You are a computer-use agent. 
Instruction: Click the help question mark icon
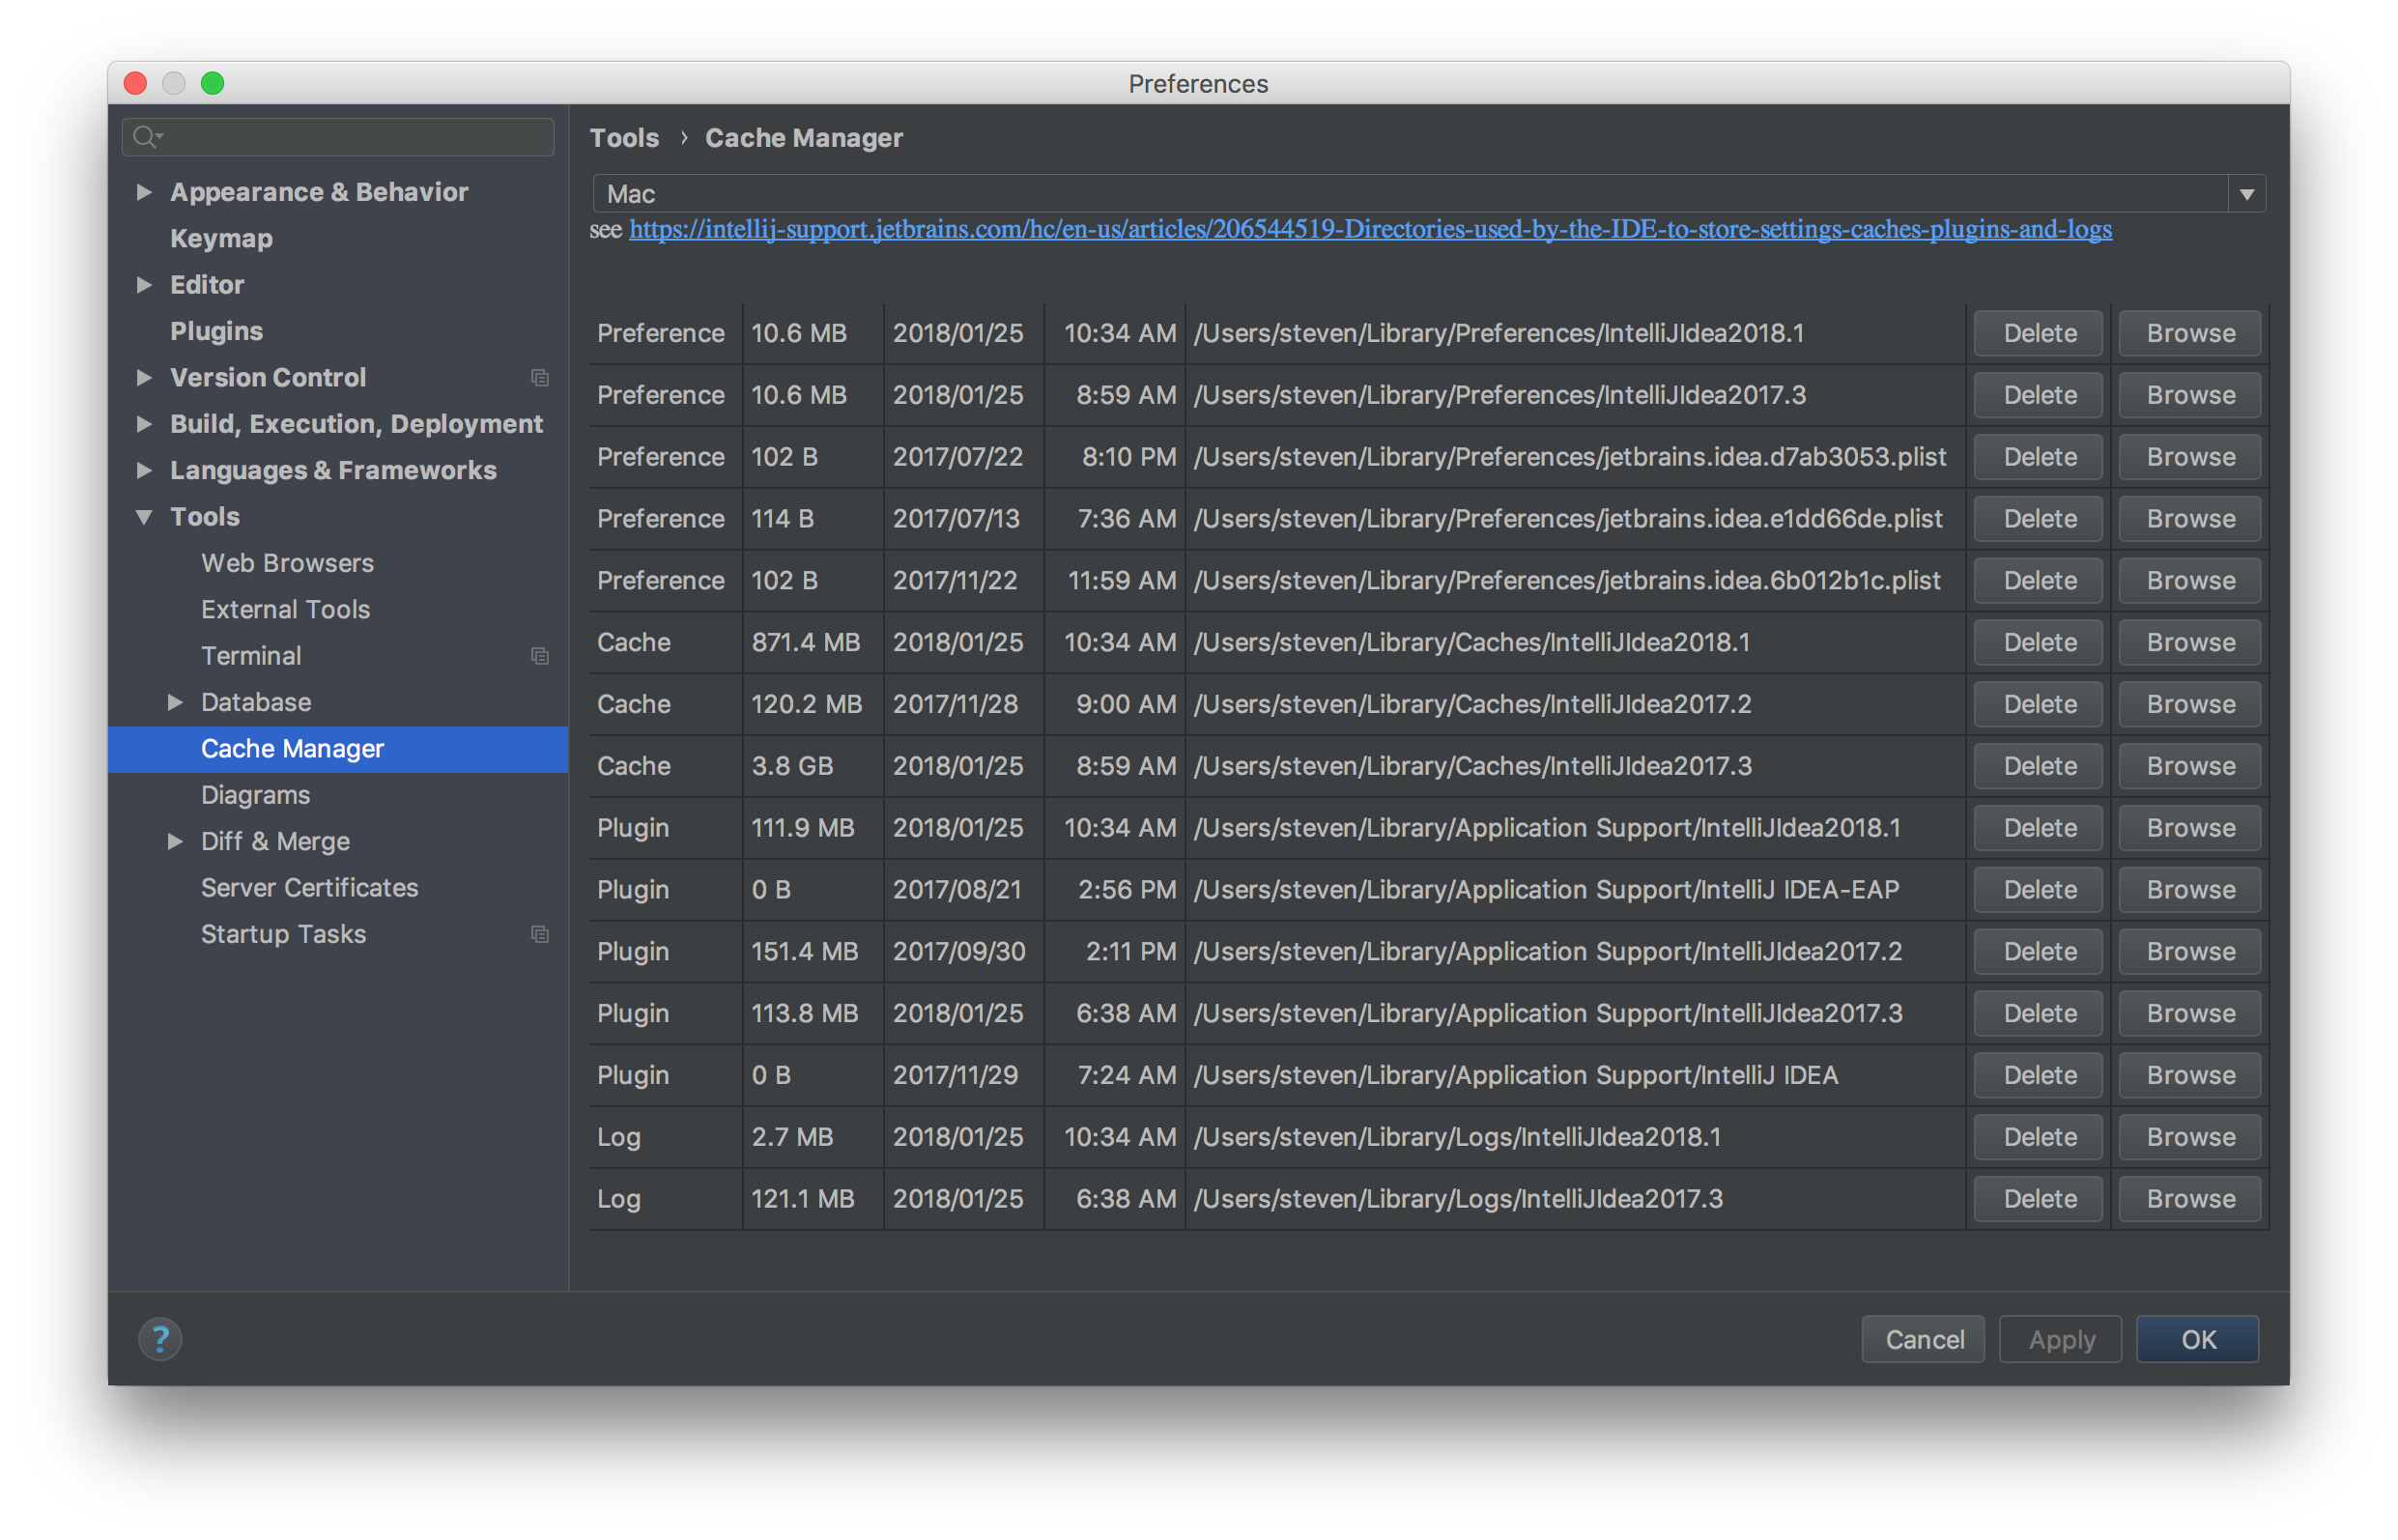160,1339
